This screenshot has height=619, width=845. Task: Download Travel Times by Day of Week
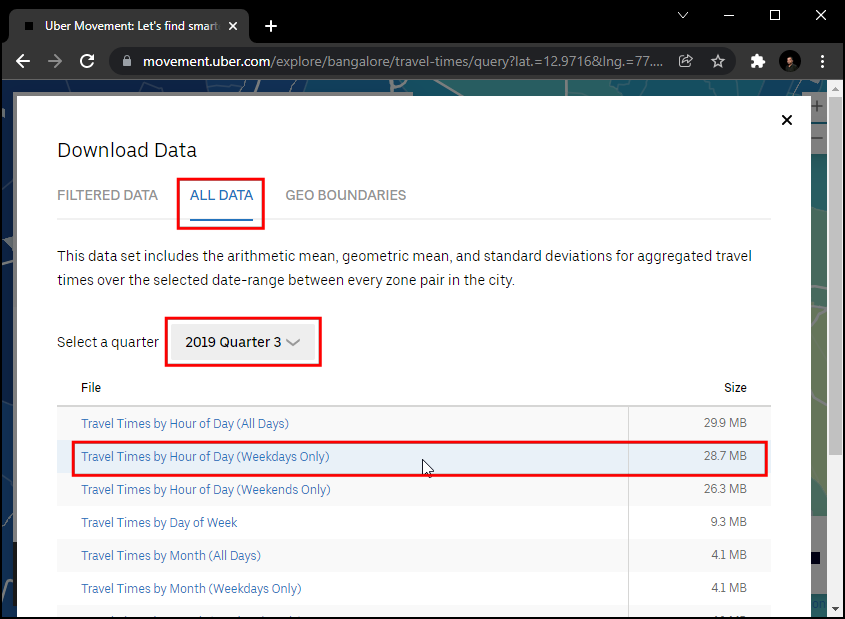pos(159,523)
